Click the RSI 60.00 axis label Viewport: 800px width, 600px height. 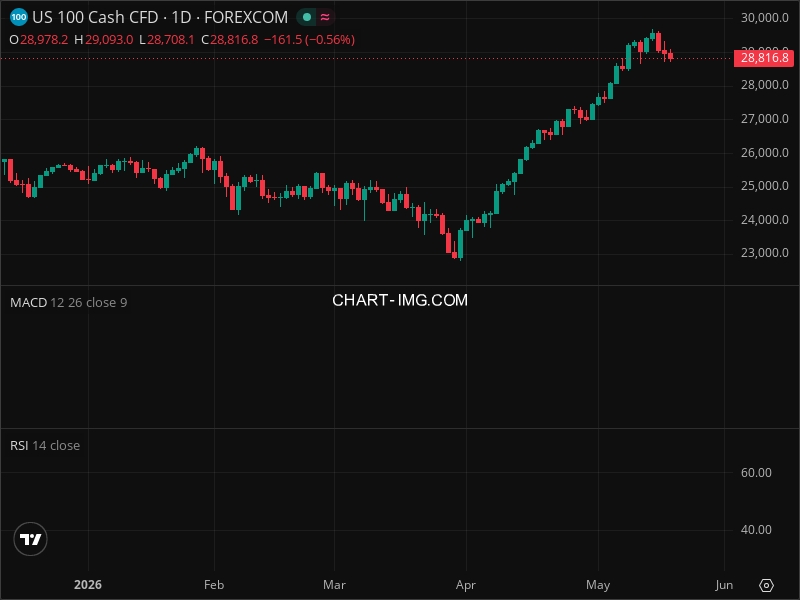756,473
